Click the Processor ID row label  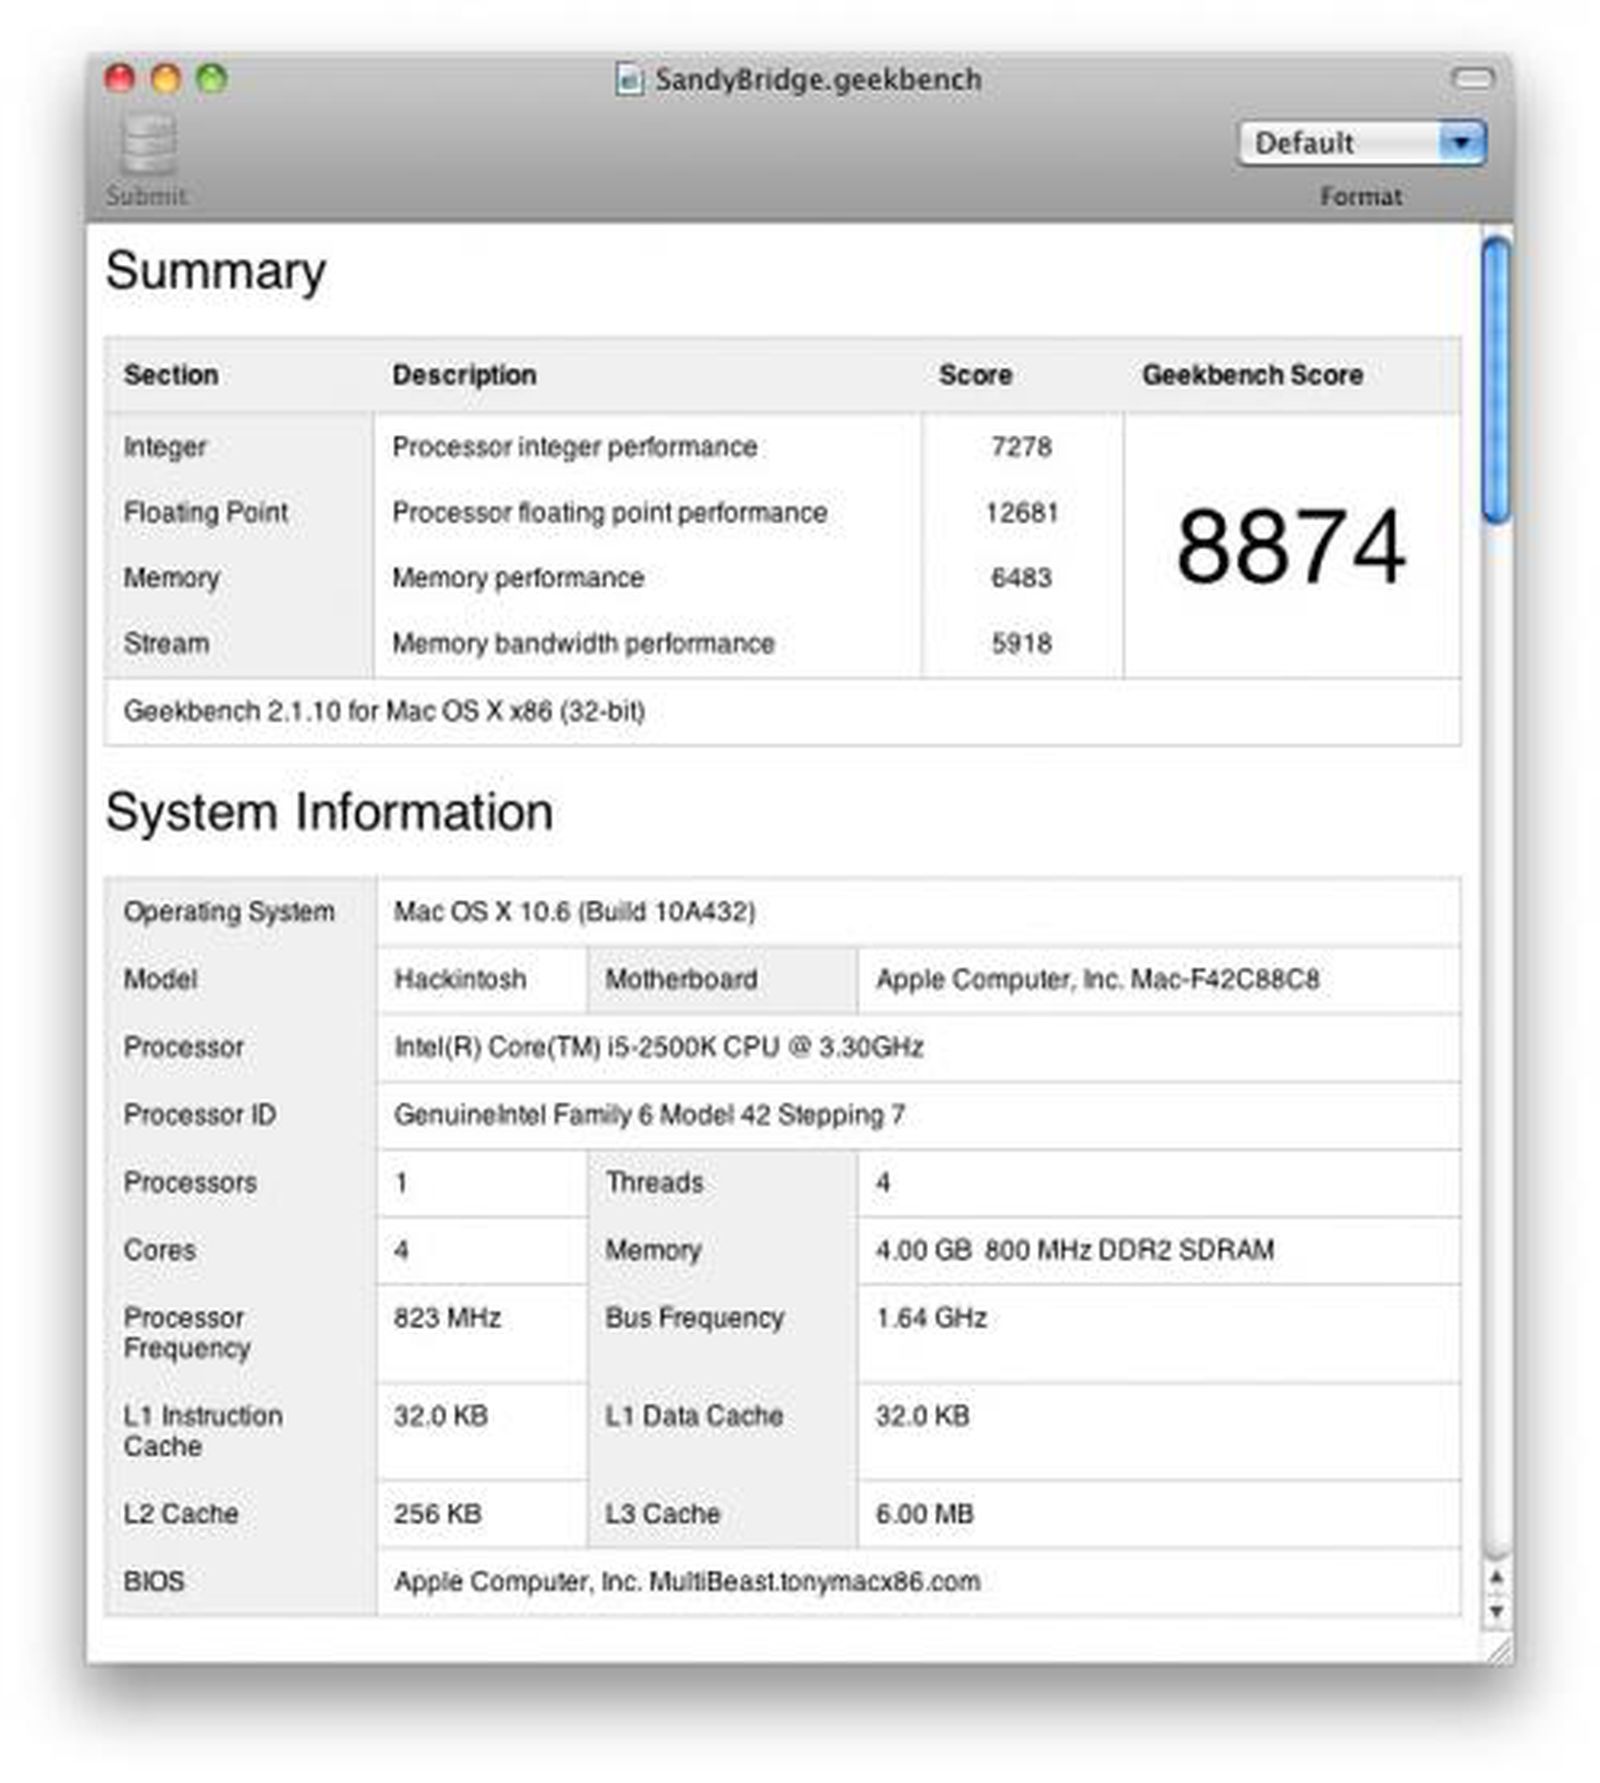point(199,1115)
